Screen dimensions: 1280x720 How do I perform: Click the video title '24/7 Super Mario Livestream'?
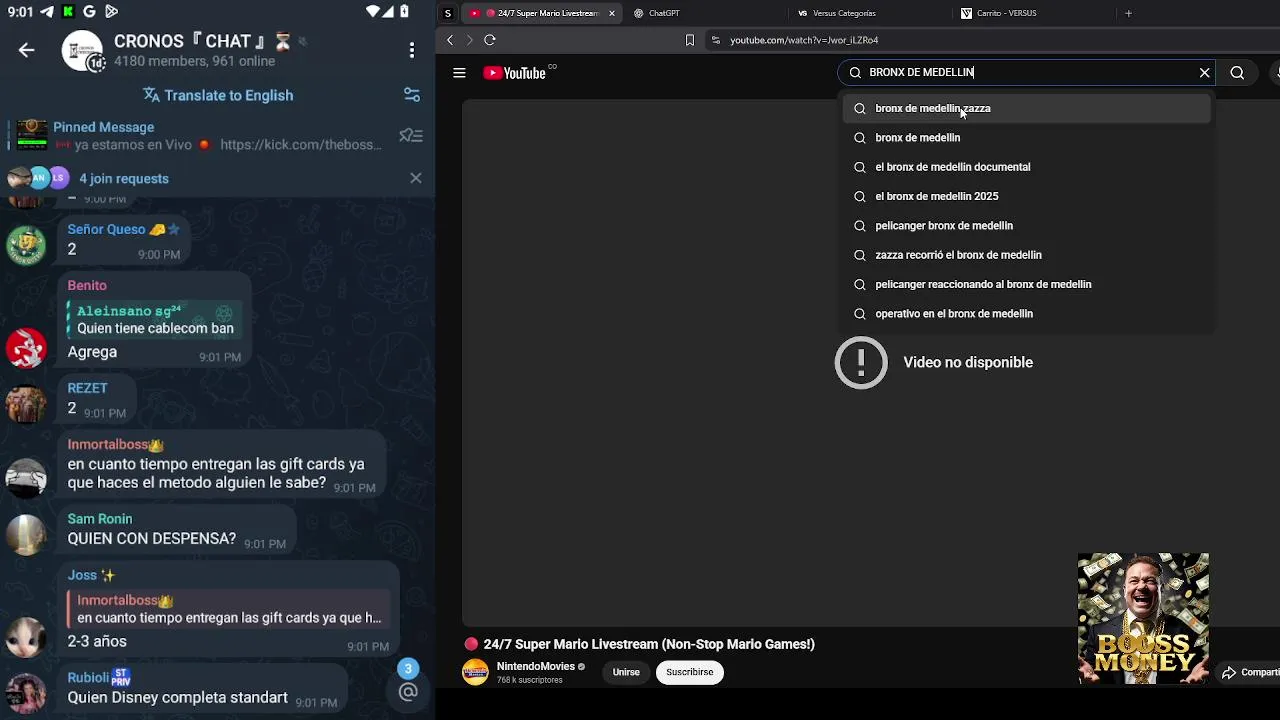pos(649,644)
